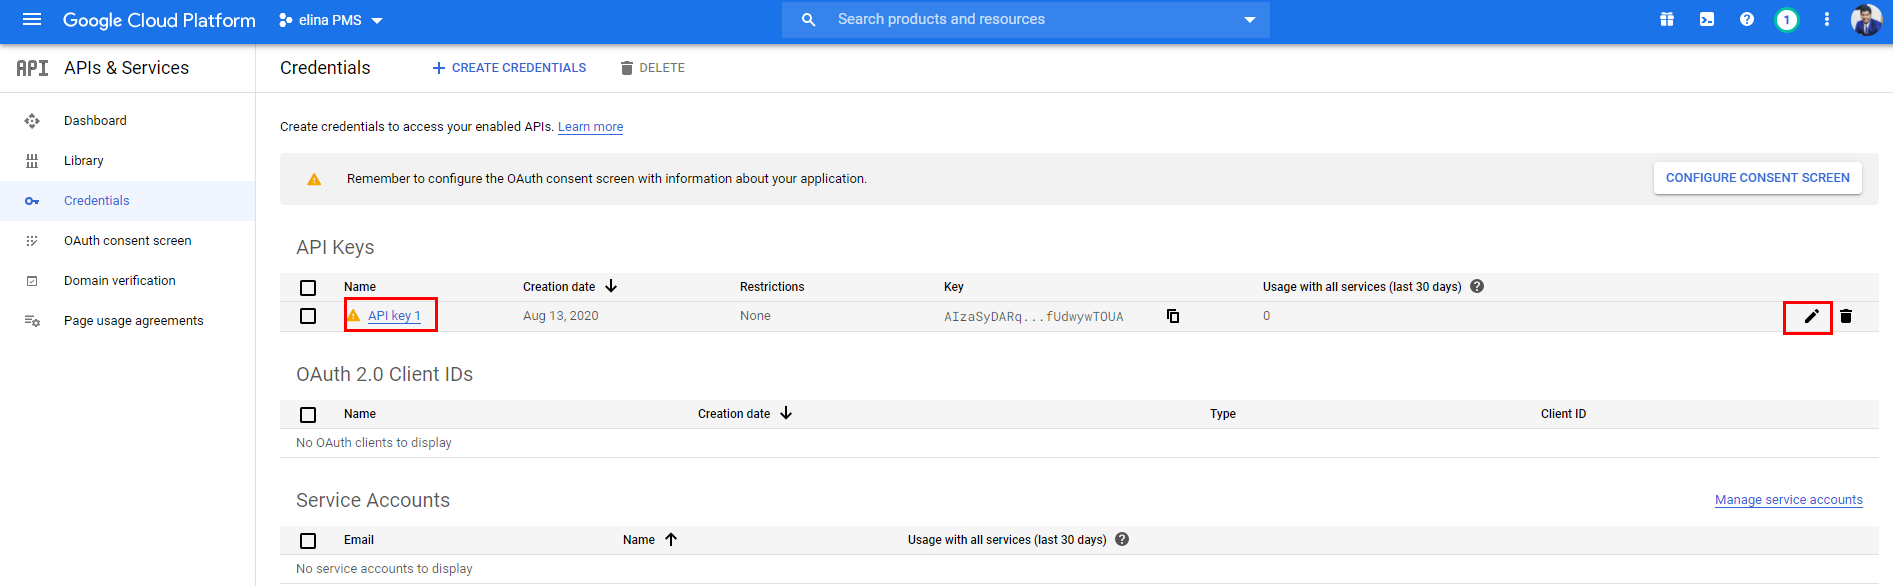The height and width of the screenshot is (586, 1893).
Task: Click the Library sidebar icon
Action: pyautogui.click(x=32, y=161)
